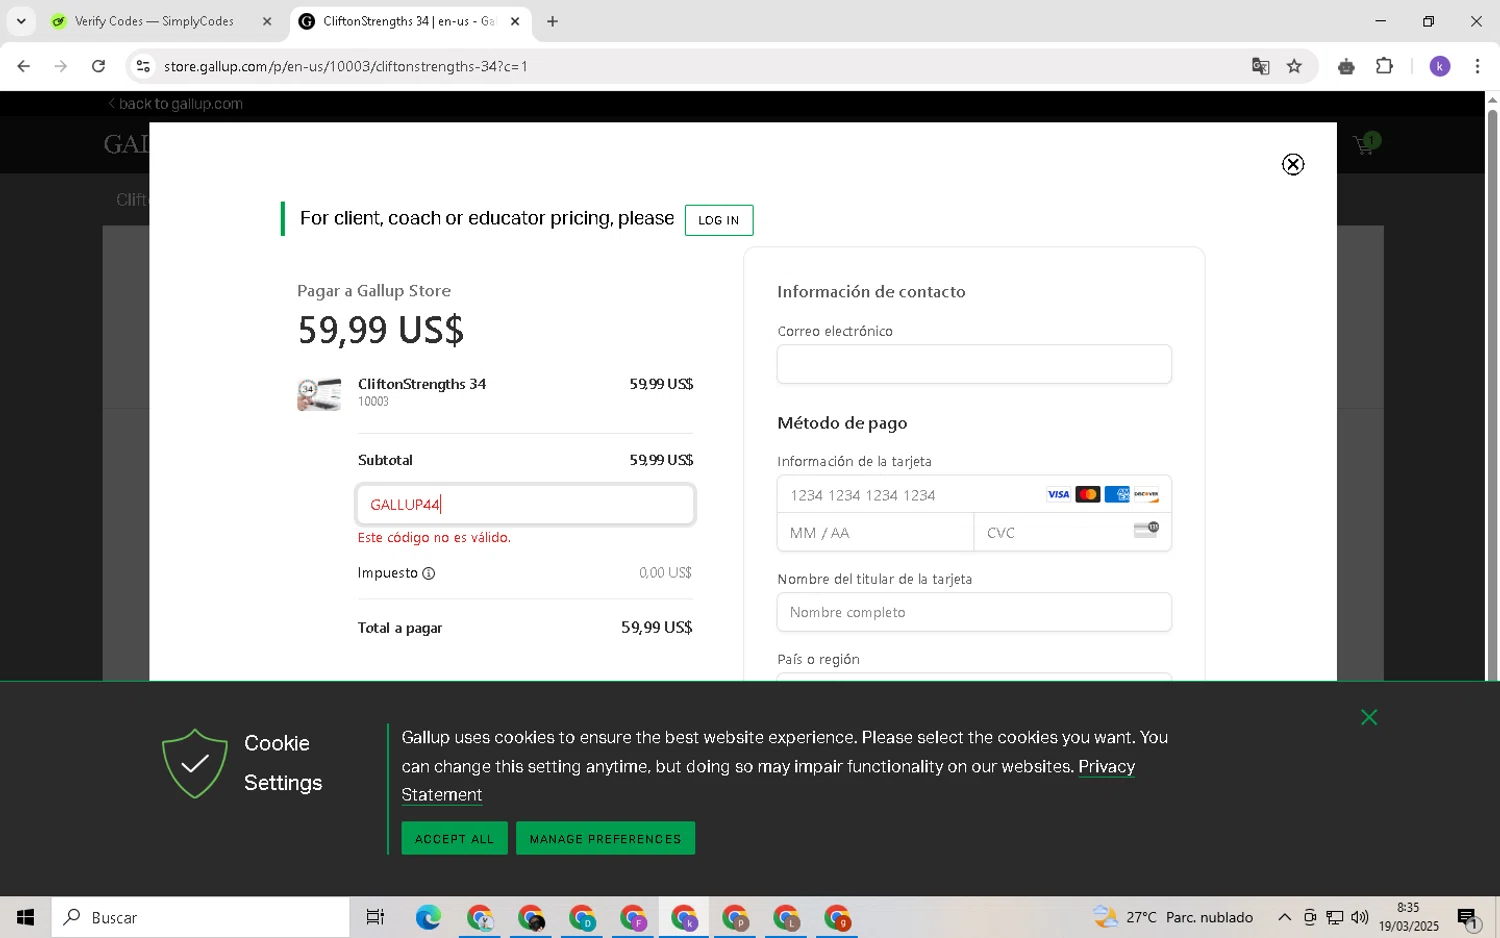The height and width of the screenshot is (938, 1500).
Task: View site information icon in address bar
Action: [143, 66]
